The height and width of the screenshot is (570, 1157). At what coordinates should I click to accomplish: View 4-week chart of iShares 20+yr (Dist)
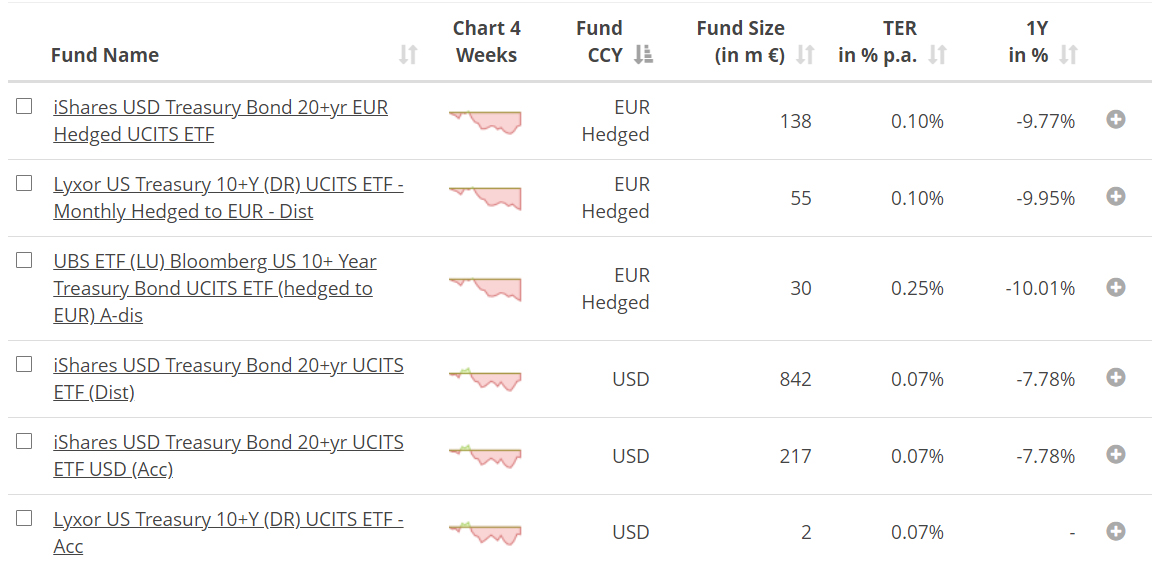(485, 379)
